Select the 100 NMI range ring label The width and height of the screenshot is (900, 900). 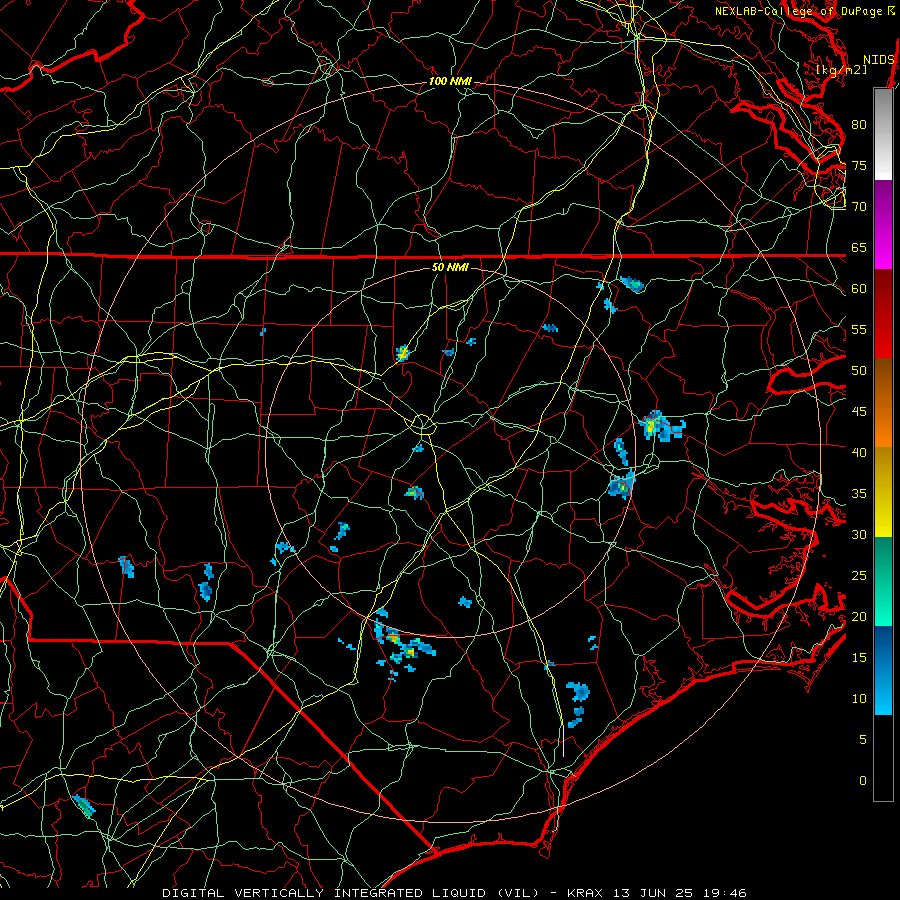(450, 82)
